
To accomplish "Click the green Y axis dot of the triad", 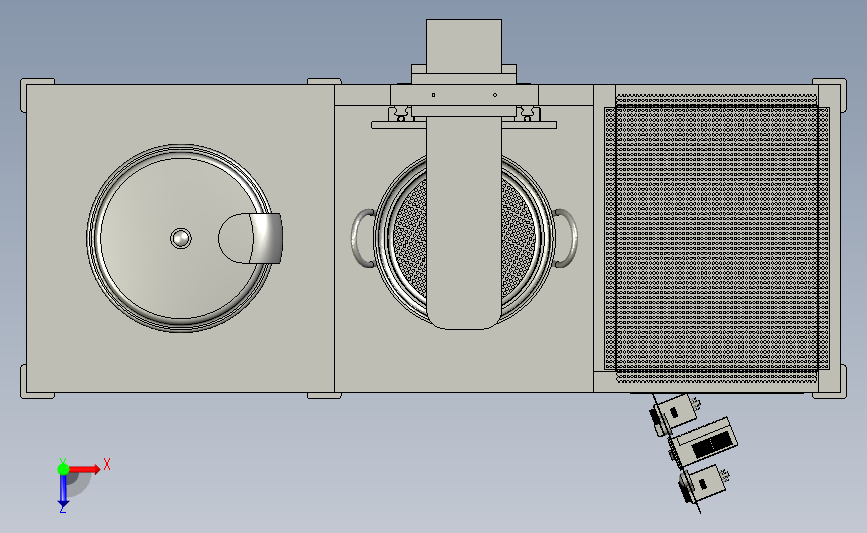I will click(x=63, y=469).
